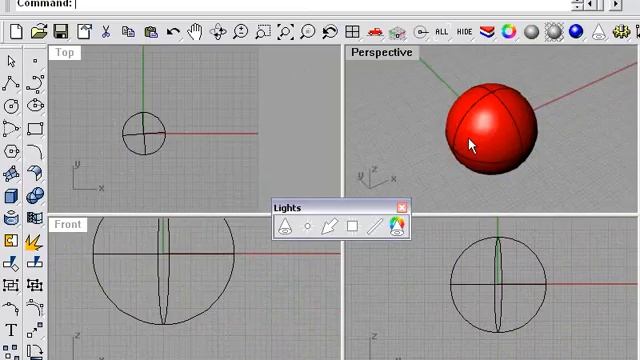Add a directional light arrow icon
640x360 pixels.
329,226
